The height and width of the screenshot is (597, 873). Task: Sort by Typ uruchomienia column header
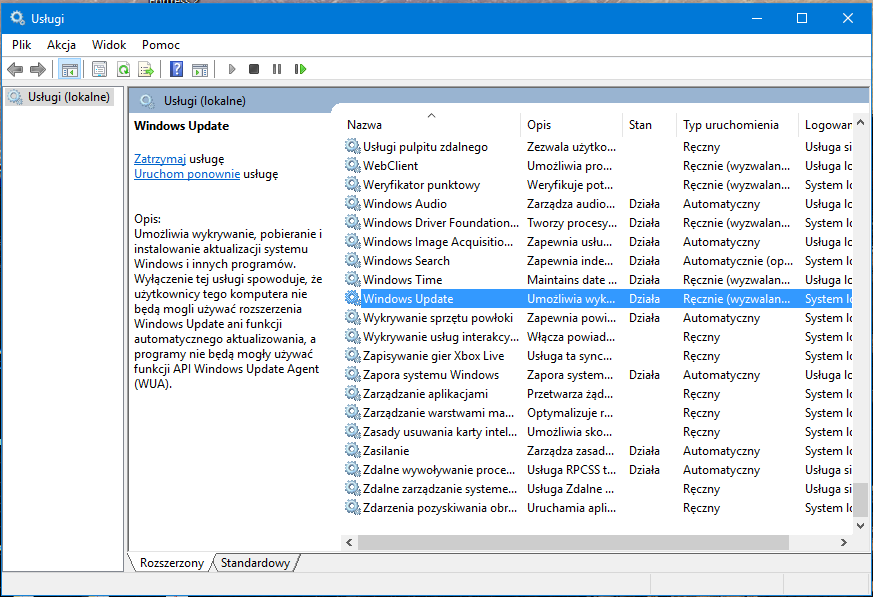737,125
